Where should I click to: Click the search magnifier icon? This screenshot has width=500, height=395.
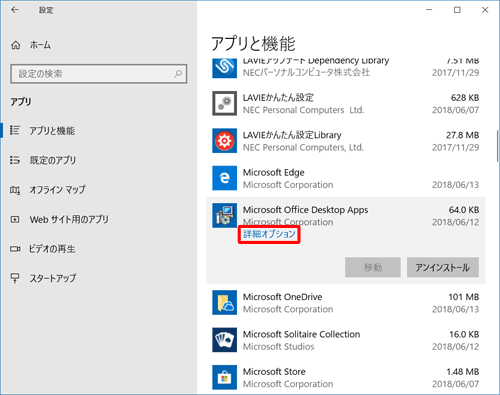click(x=178, y=74)
